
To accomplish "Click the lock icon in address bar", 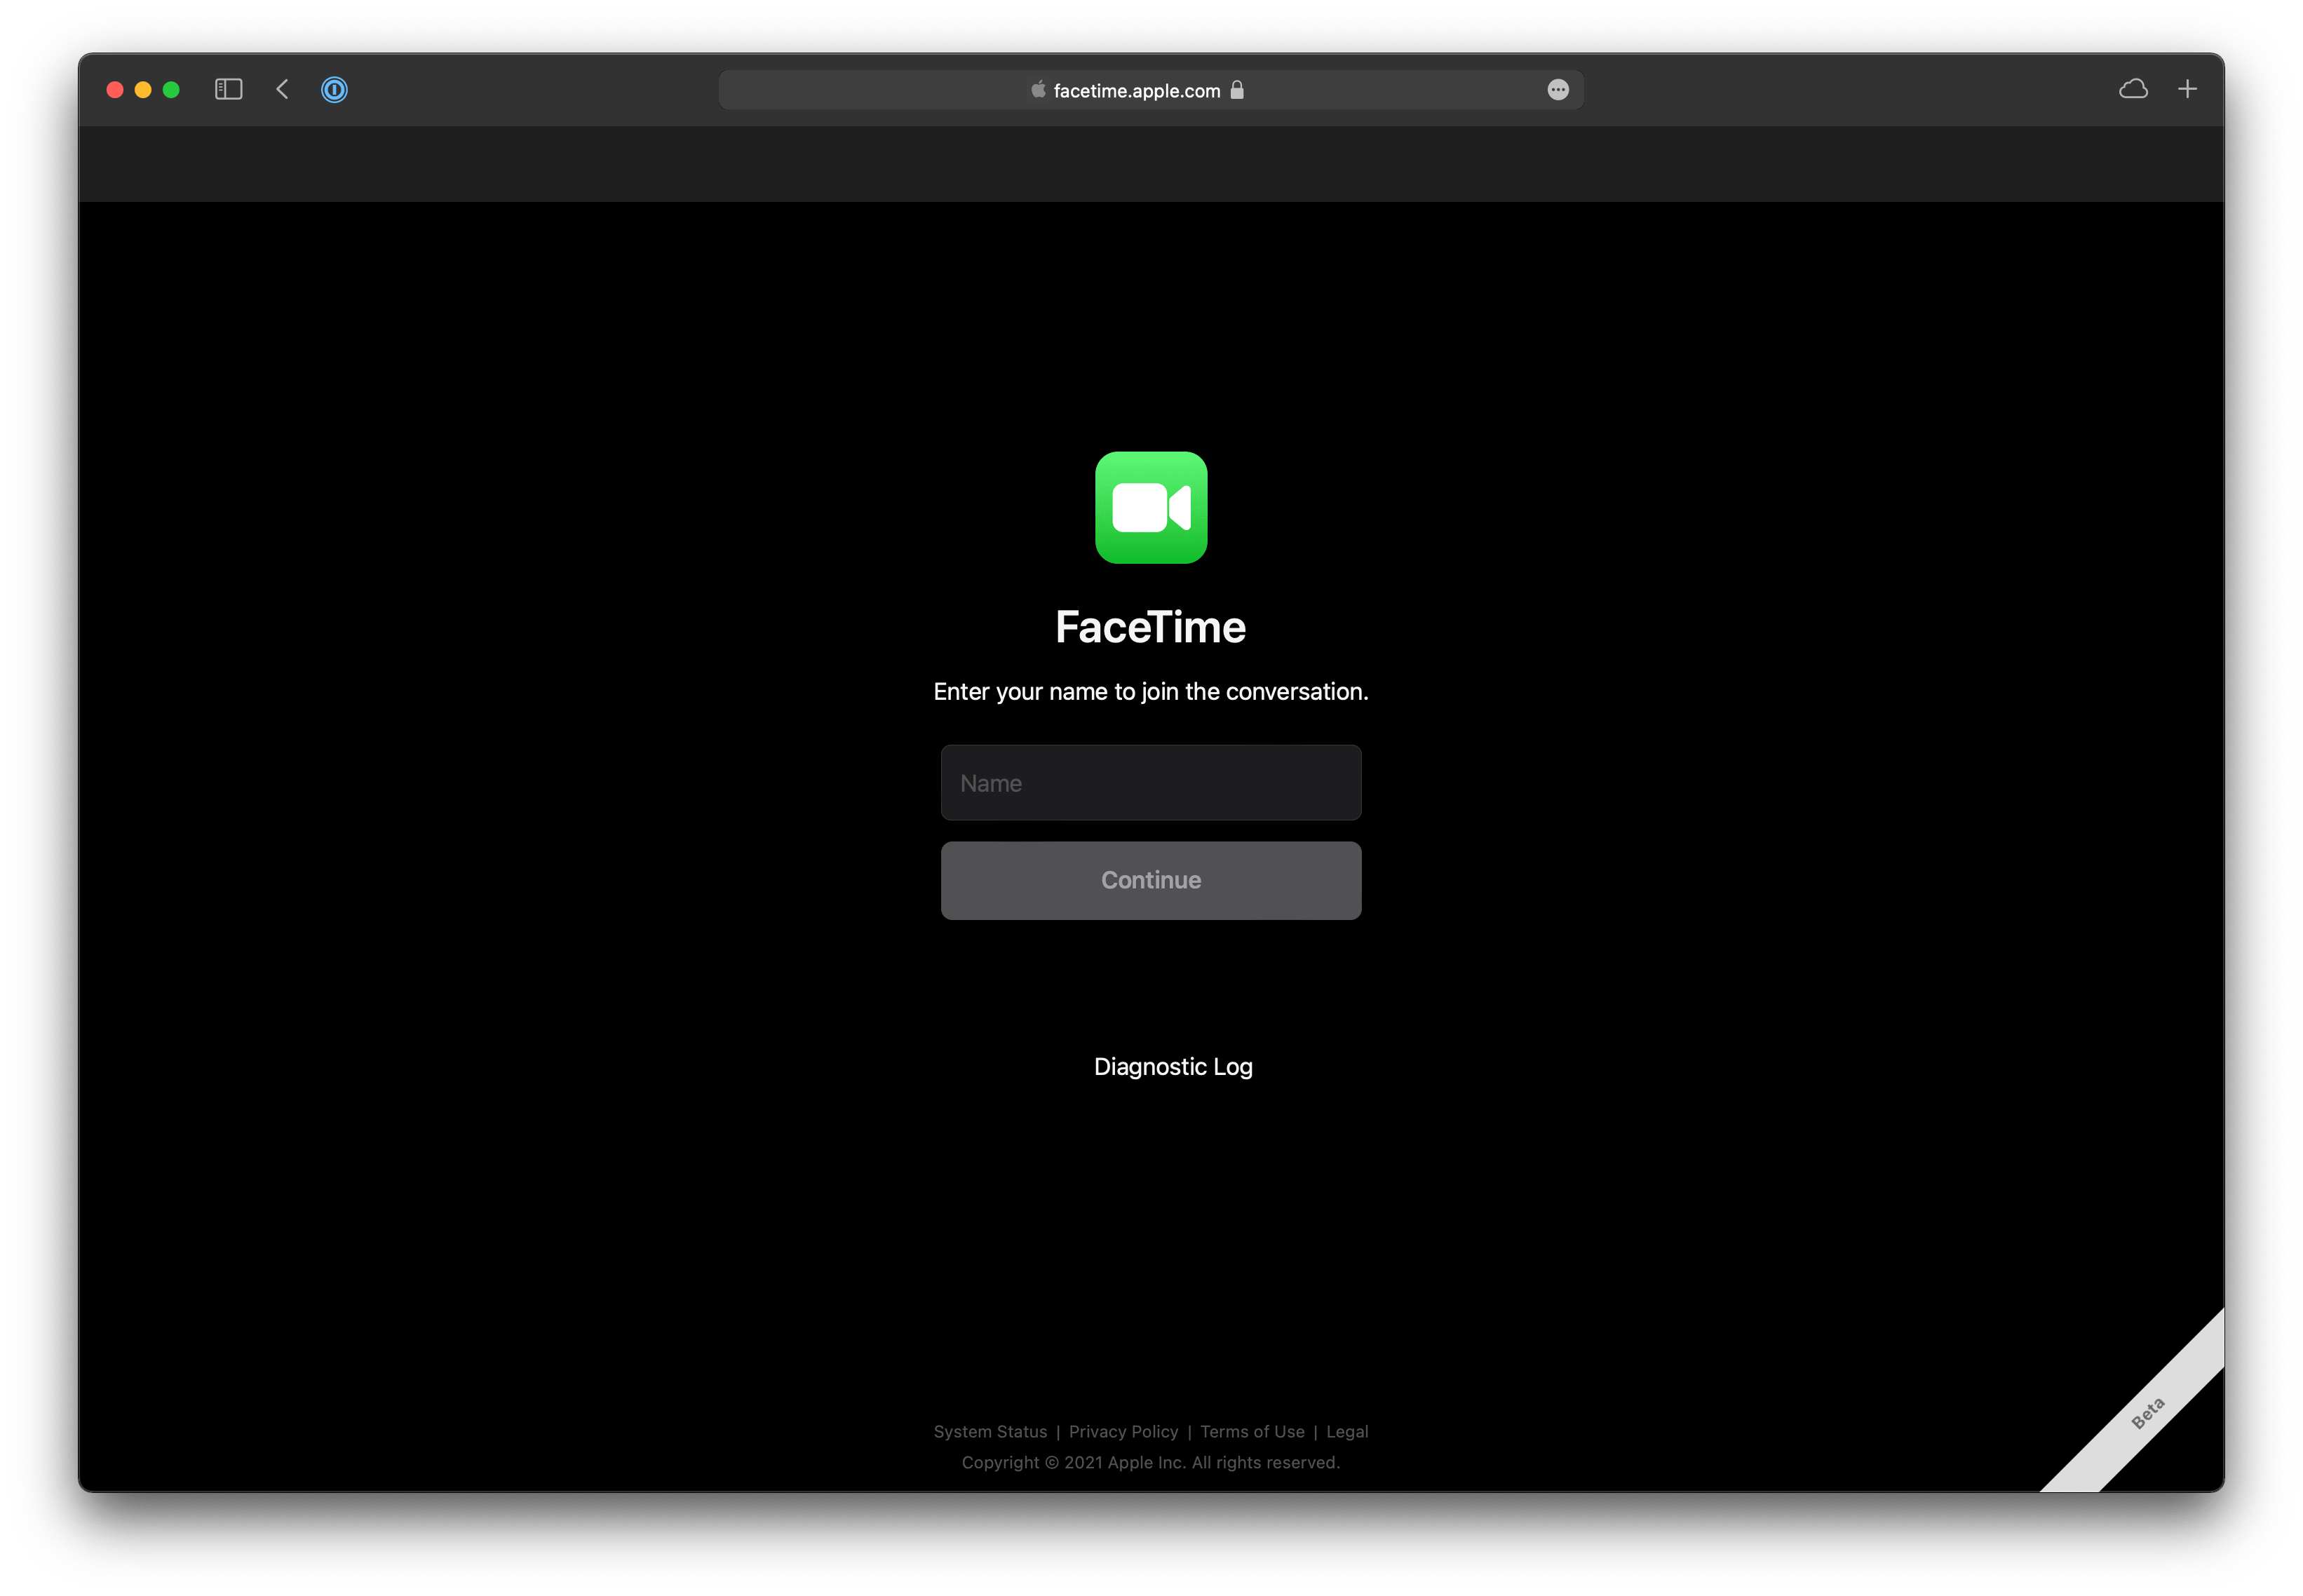I will (1237, 90).
